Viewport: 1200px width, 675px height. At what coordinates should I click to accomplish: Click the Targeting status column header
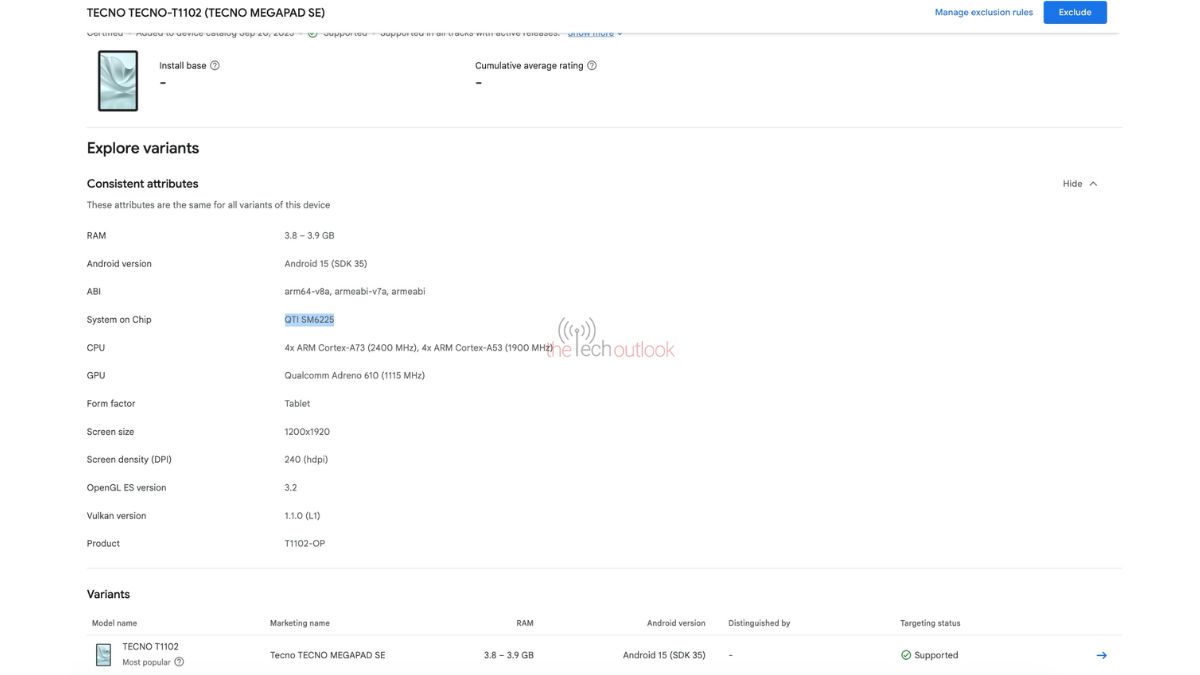pos(930,623)
